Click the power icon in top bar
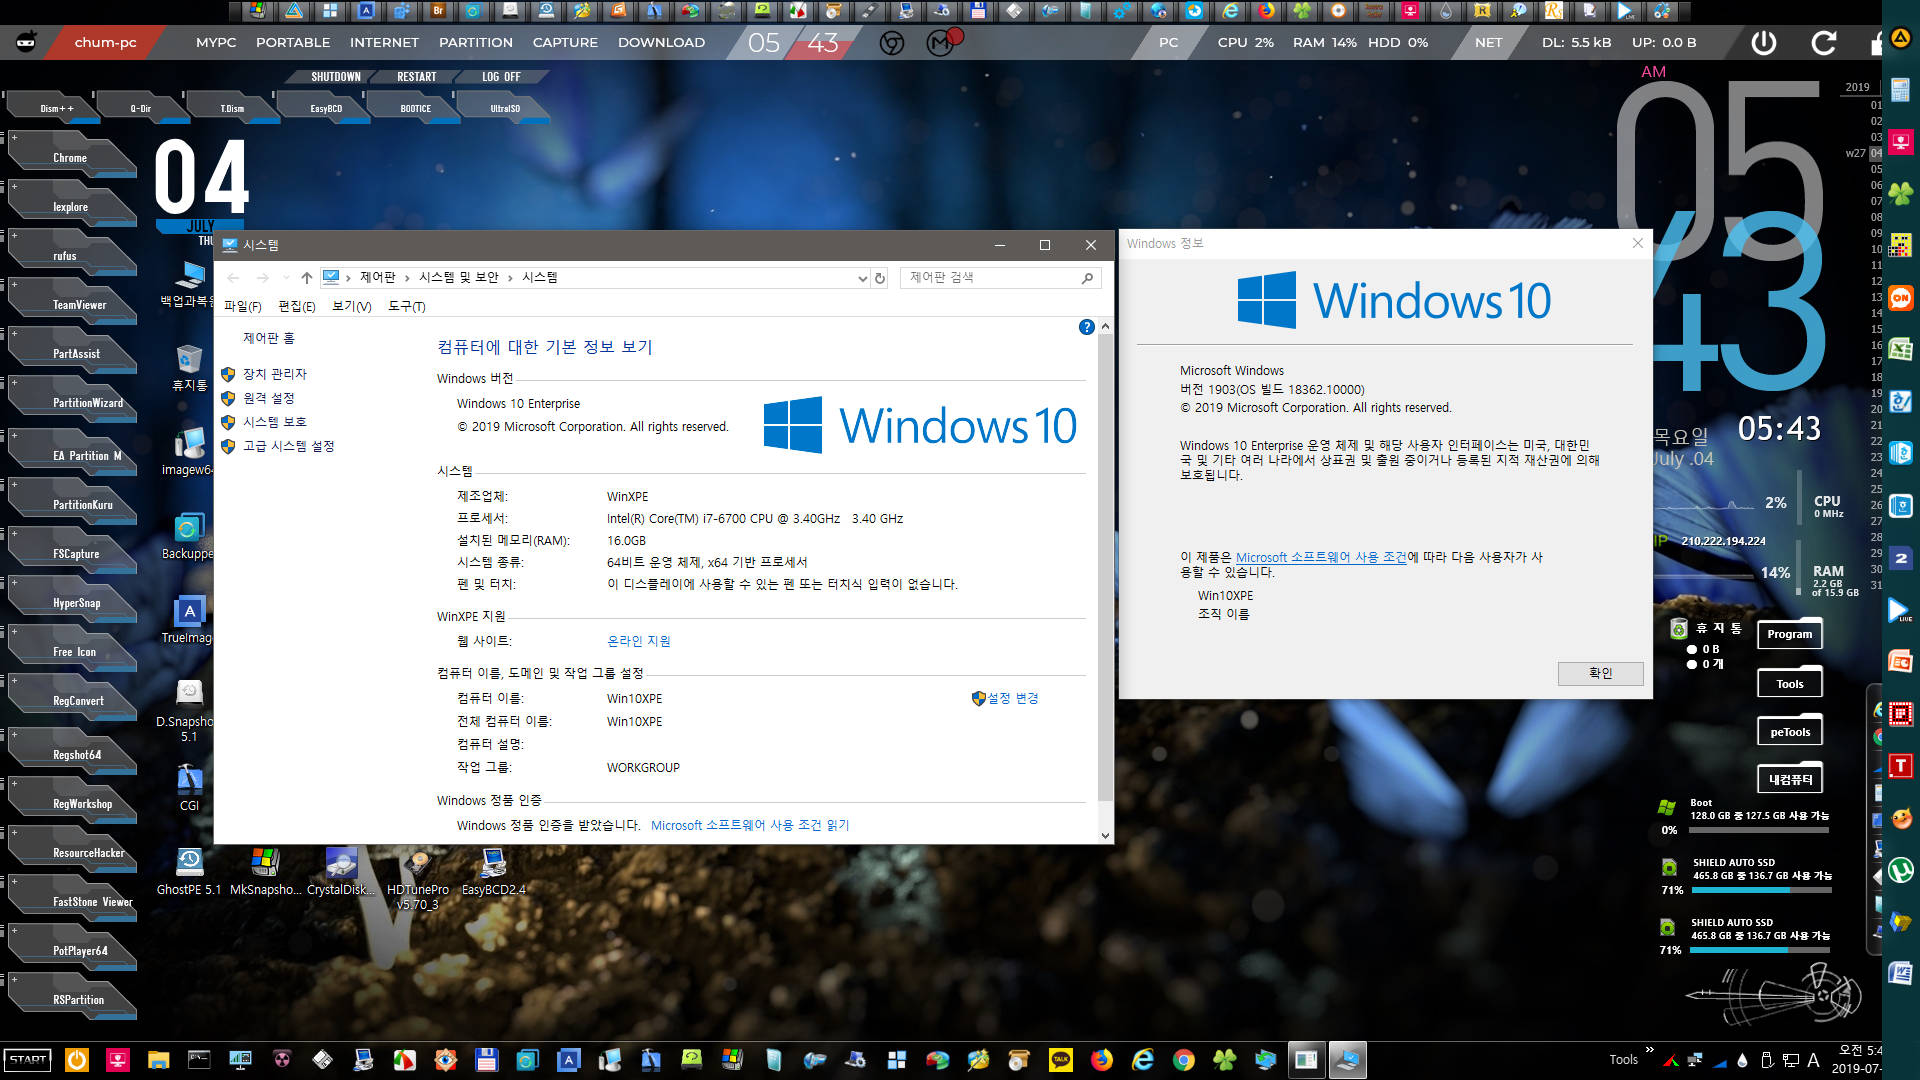This screenshot has width=1920, height=1080. coord(1764,43)
